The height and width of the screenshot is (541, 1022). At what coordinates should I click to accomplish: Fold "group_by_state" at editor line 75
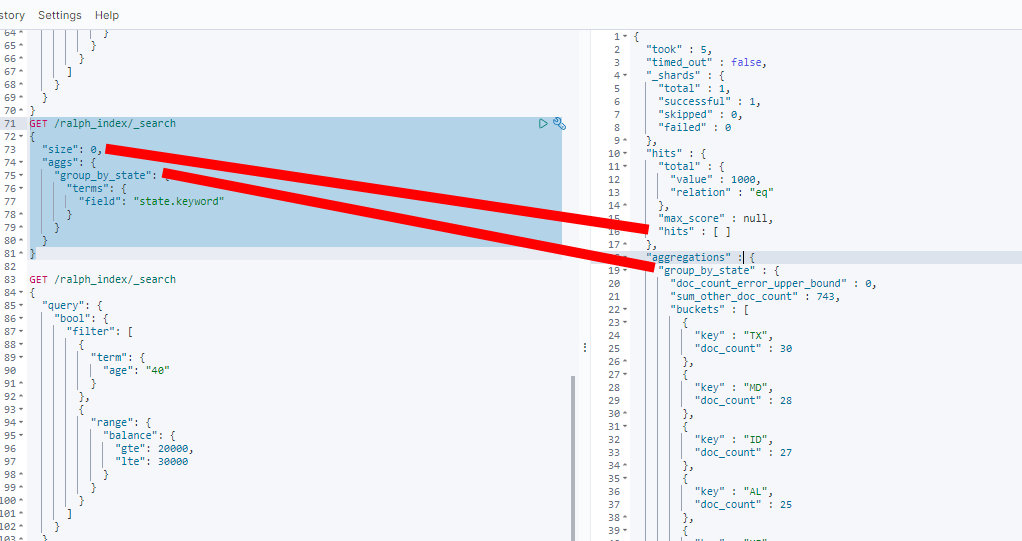click(22, 175)
